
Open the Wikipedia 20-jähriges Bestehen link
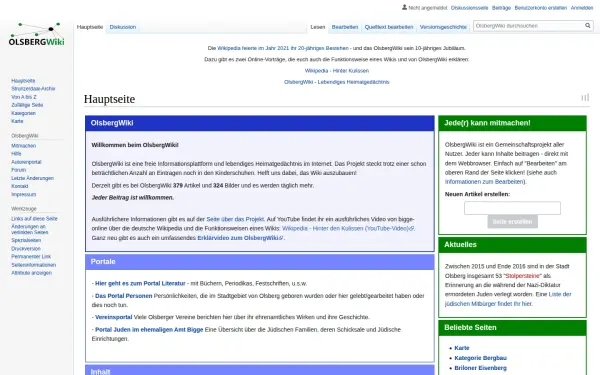pos(283,48)
